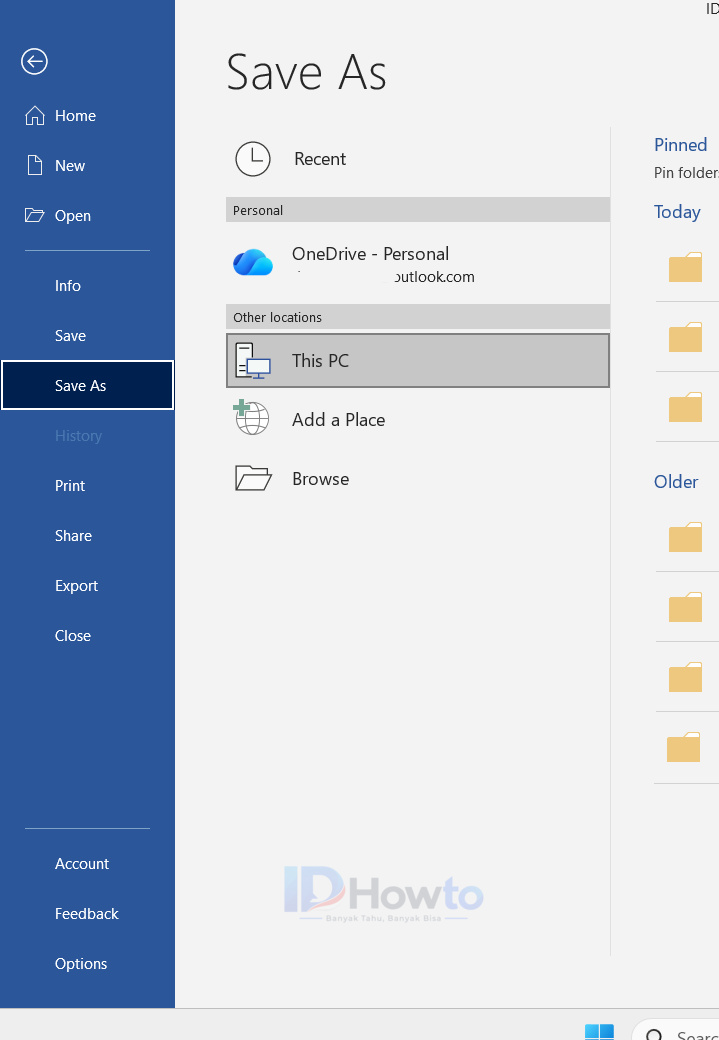Open the Share option
The width and height of the screenshot is (719, 1040).
pos(73,536)
